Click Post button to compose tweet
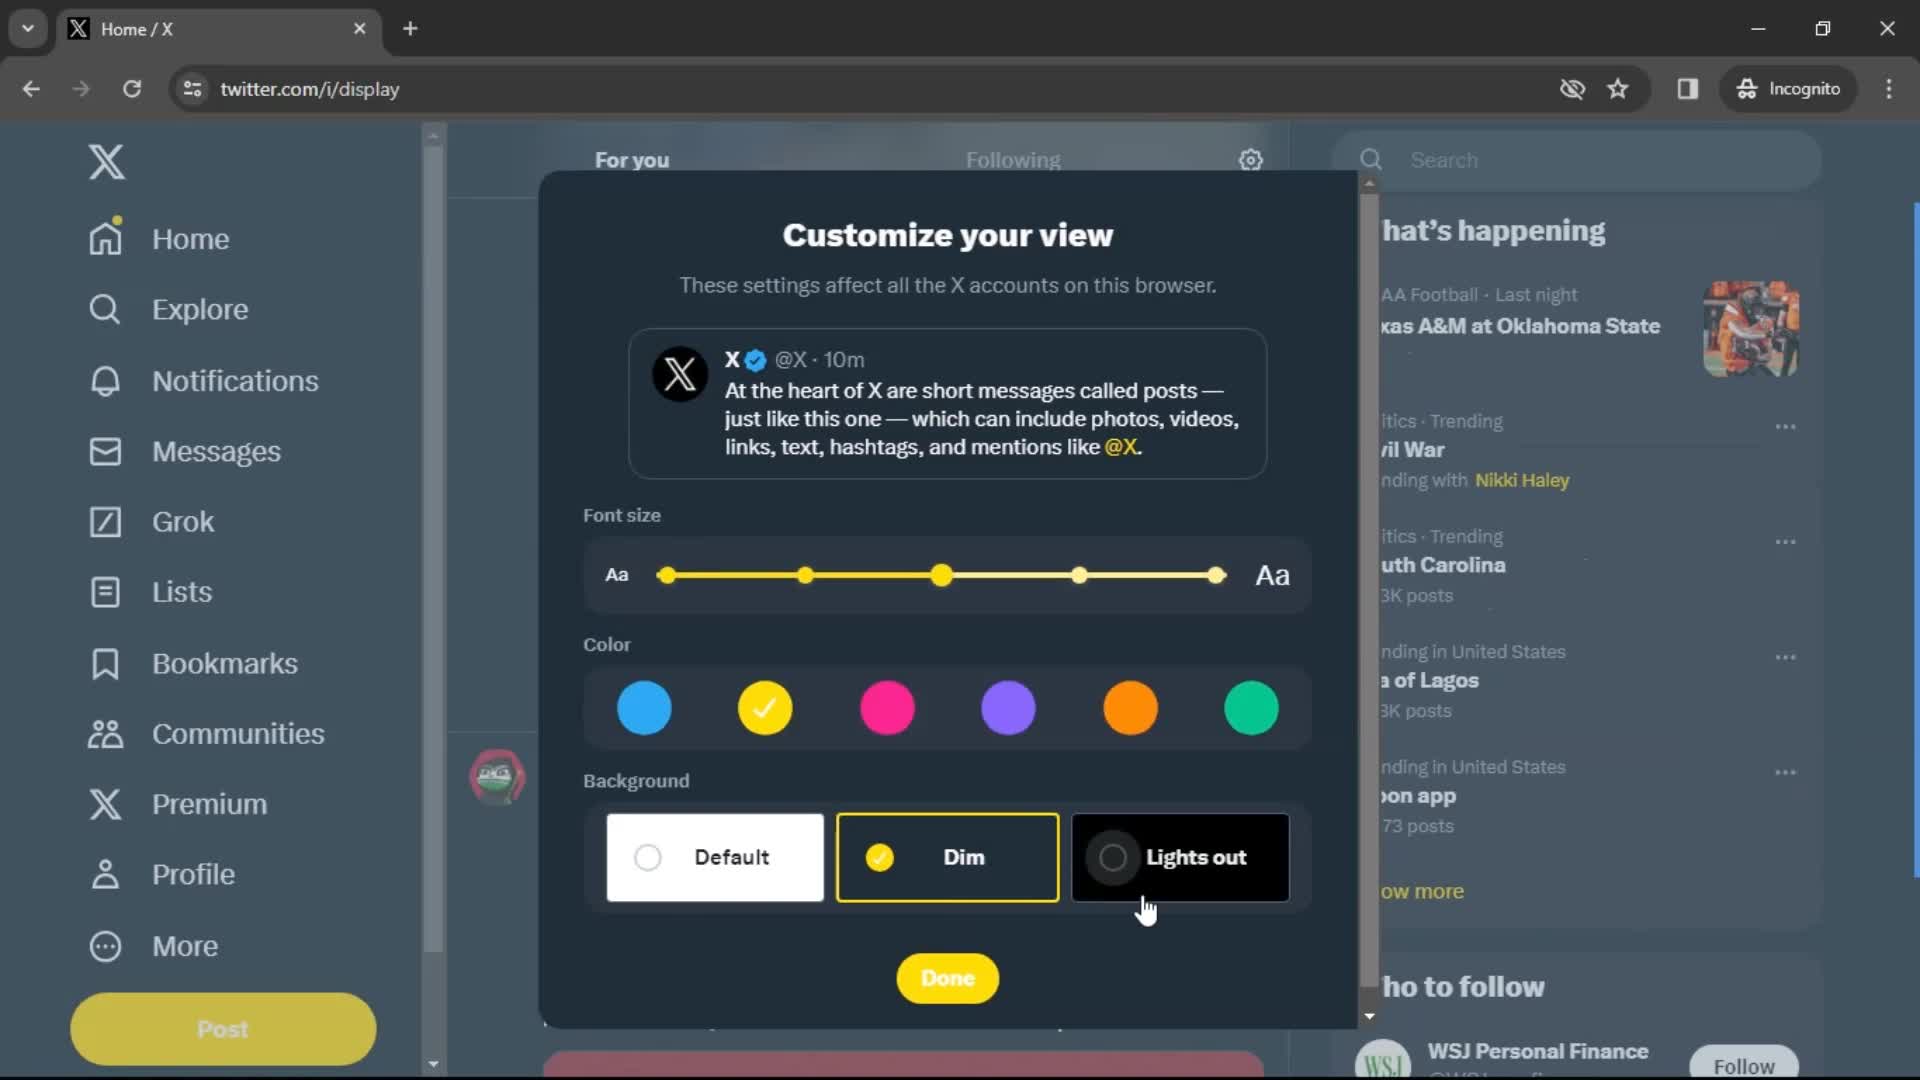1920x1080 pixels. pos(222,1030)
